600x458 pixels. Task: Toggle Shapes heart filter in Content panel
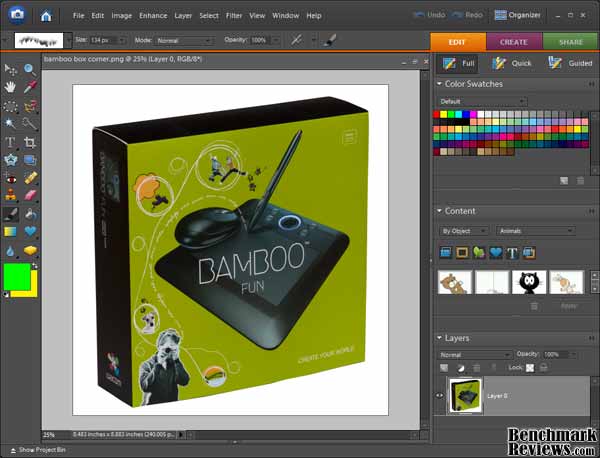click(496, 253)
